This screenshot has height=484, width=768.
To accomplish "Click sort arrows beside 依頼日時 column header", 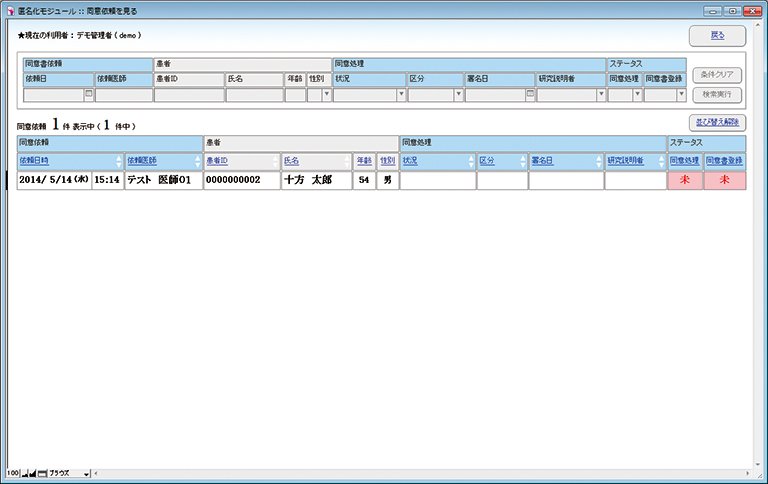I will click(x=119, y=161).
